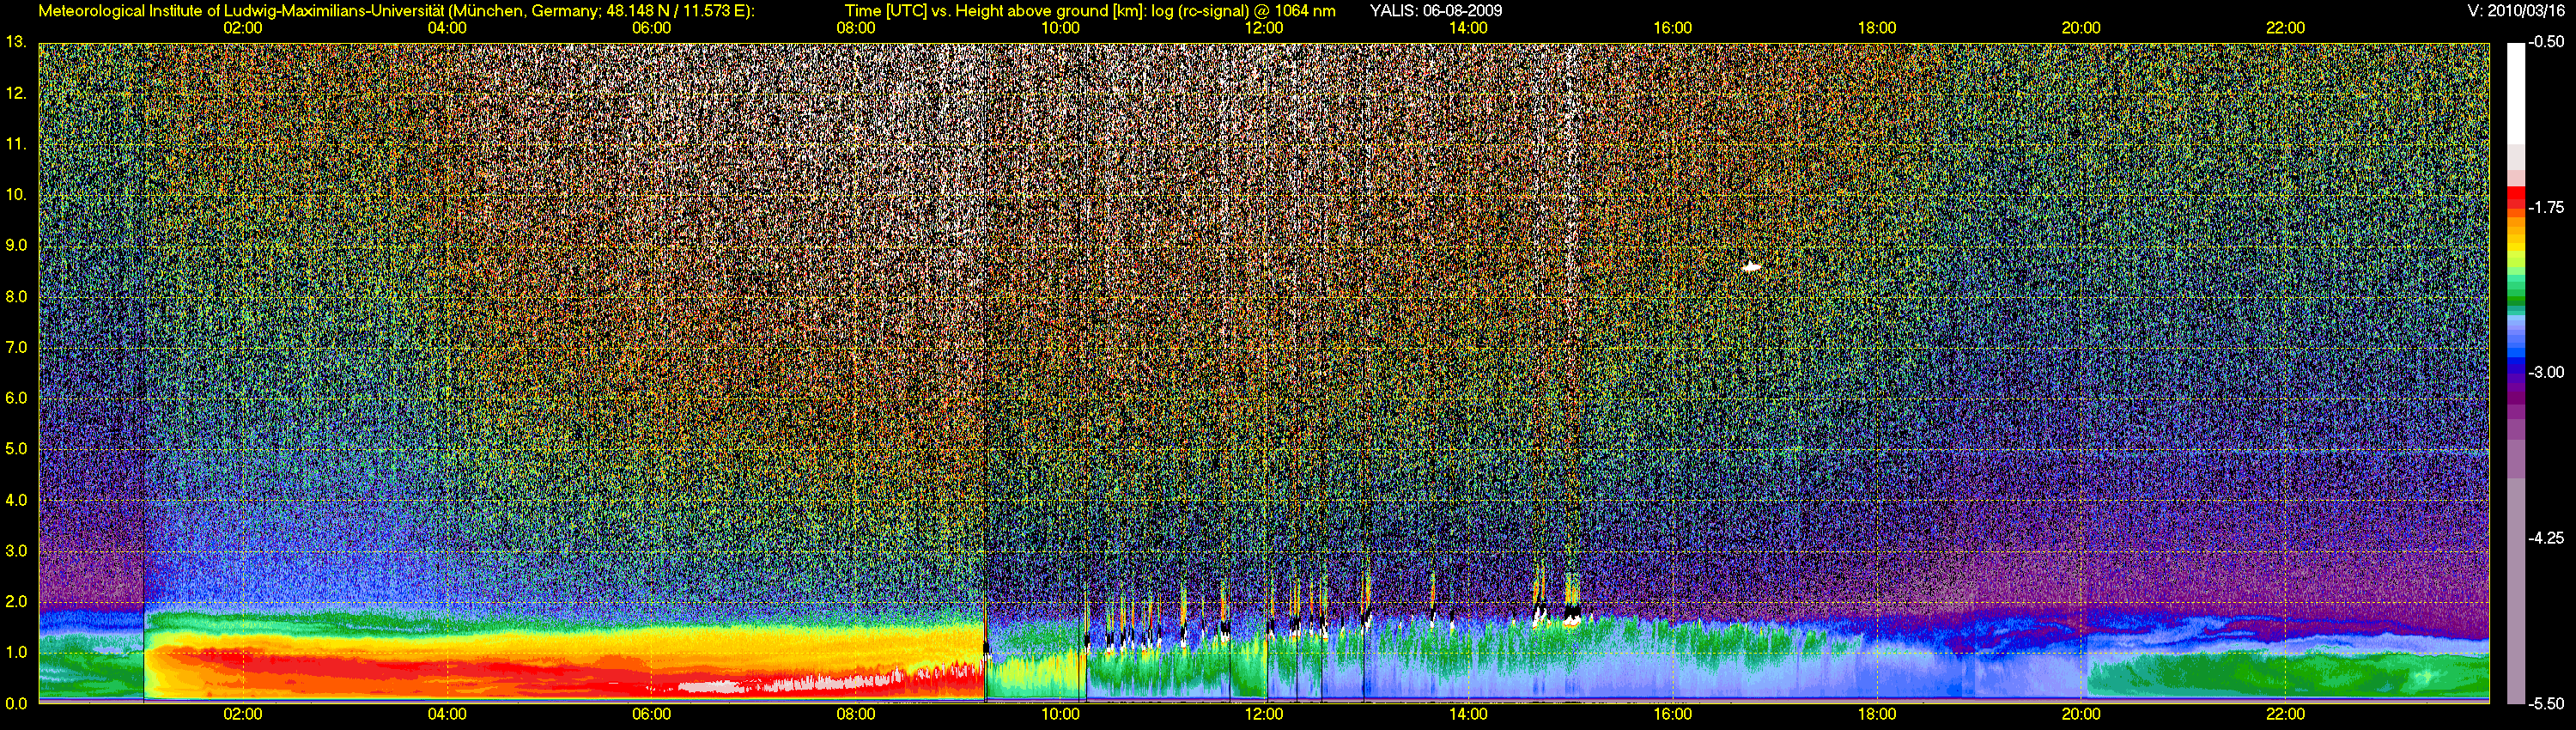Select the '9.0' height axis label
2576x730 pixels.
[16, 245]
